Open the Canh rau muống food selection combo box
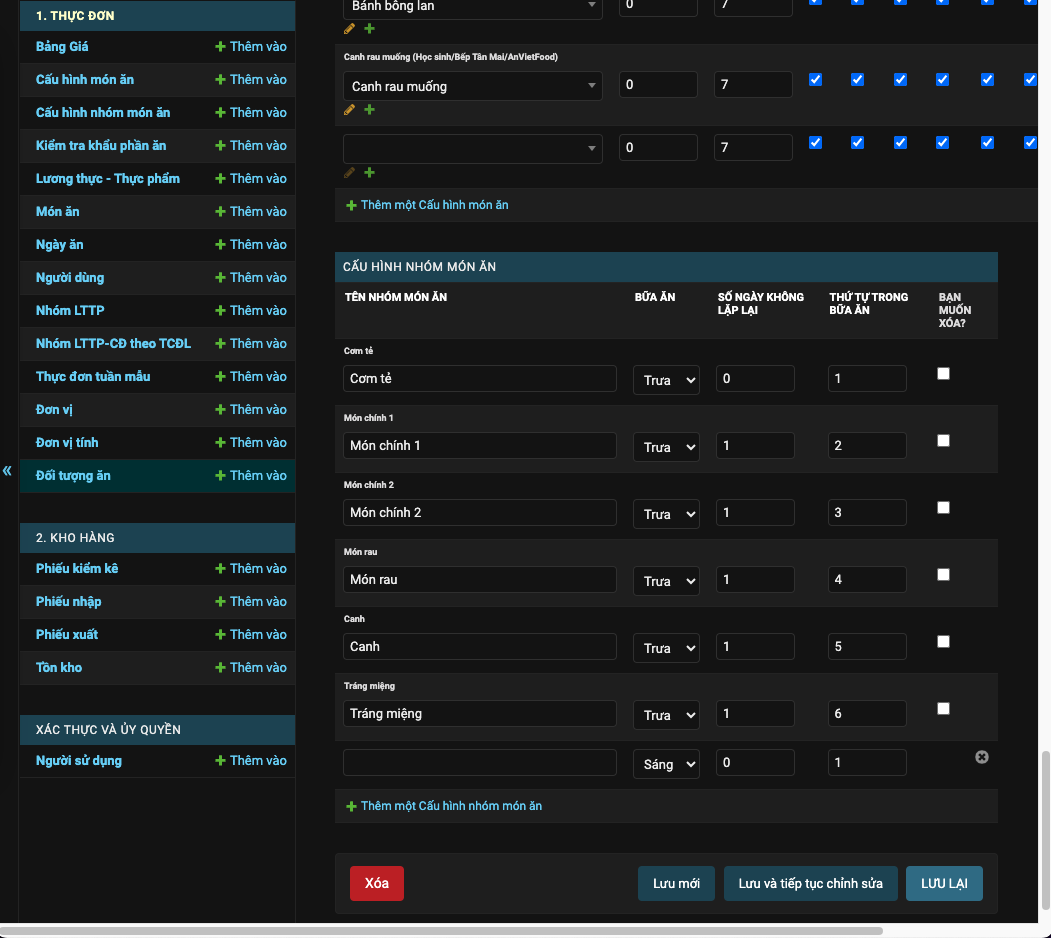1051x938 pixels. [472, 86]
